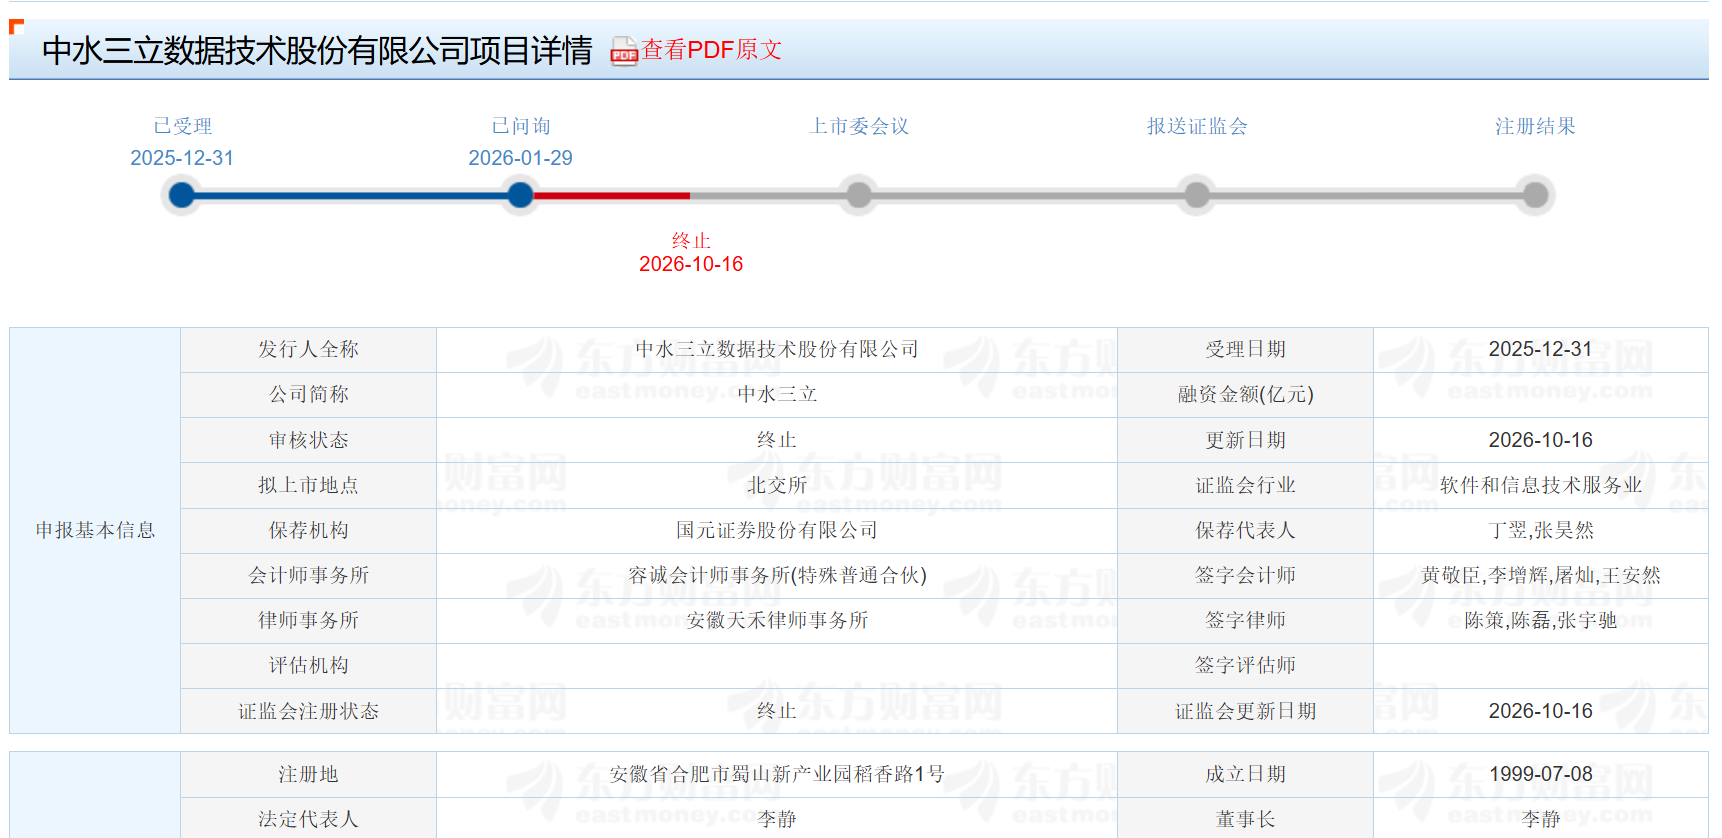Viewport: 1722px width, 838px height.
Task: Click the page title 中水三立数据技术股份有限公司项目详情
Action: coord(317,50)
